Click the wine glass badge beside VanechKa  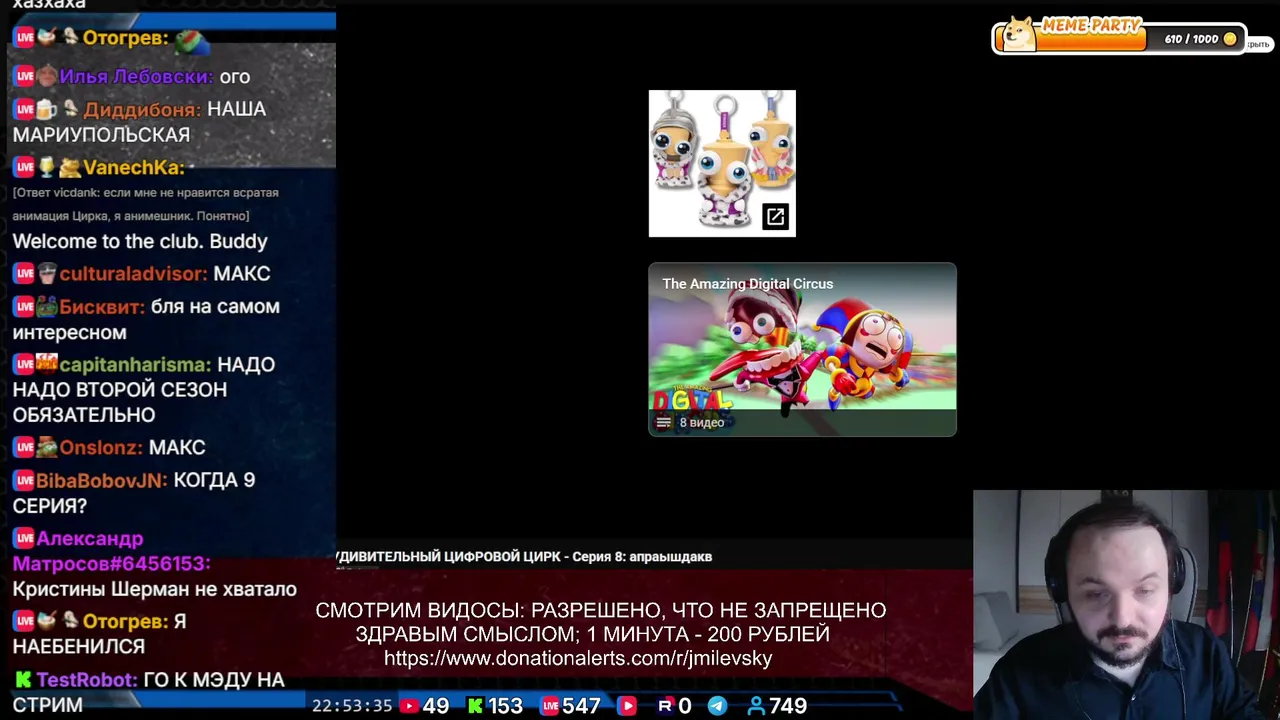pos(47,168)
